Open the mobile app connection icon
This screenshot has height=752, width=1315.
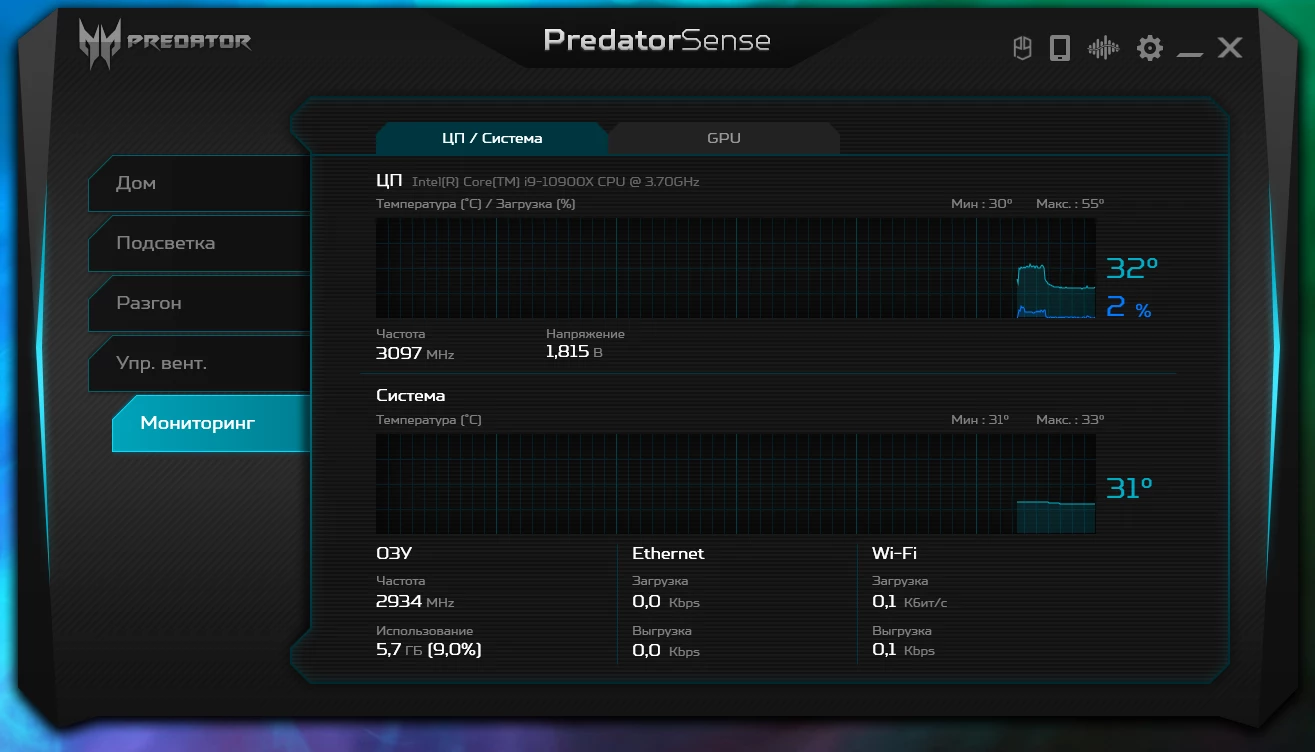point(1060,48)
